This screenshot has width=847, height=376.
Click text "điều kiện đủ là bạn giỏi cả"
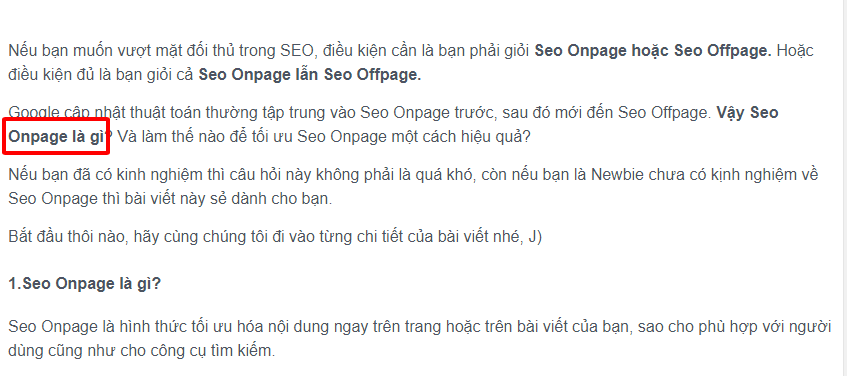[101, 75]
